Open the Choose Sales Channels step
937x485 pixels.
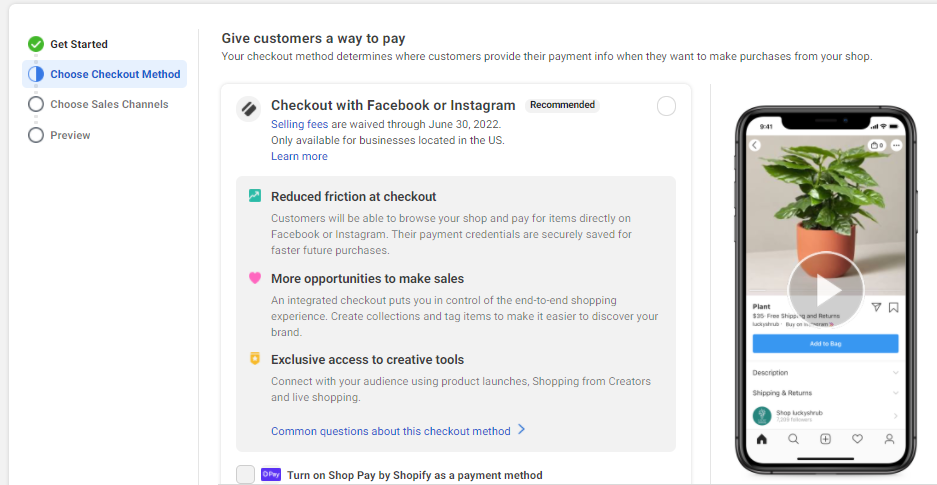[109, 104]
